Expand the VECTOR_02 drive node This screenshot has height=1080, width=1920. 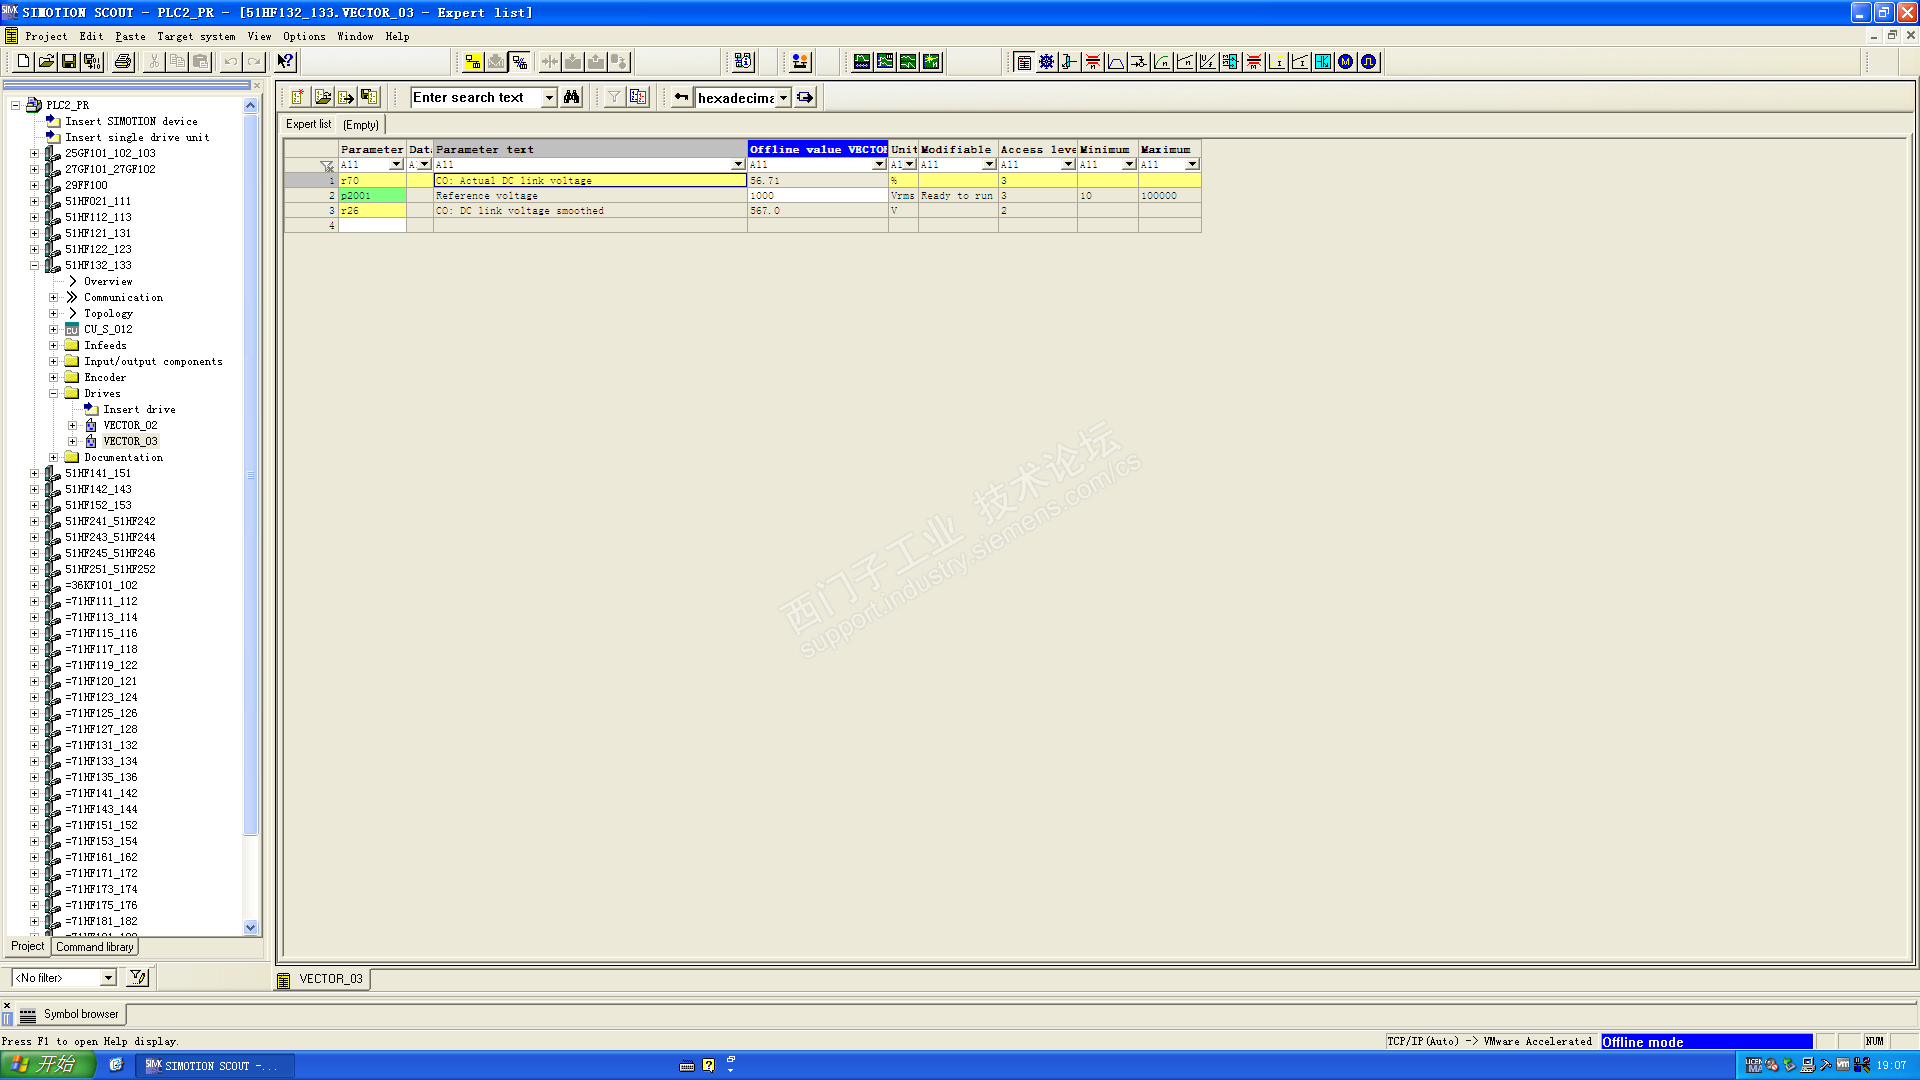72,425
